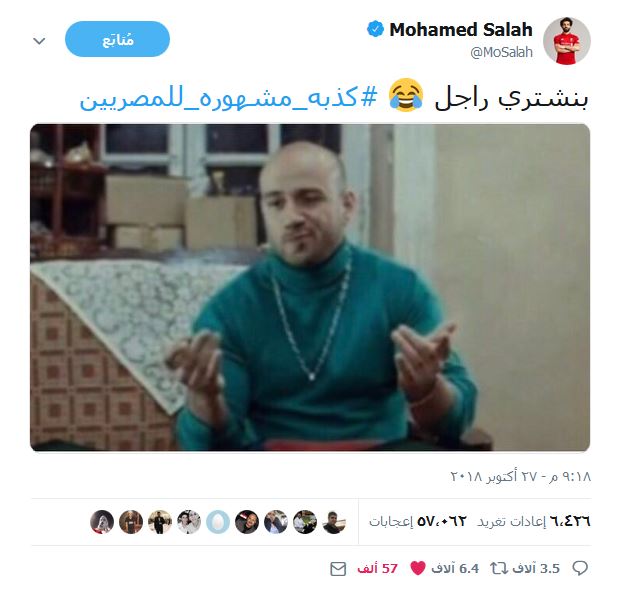This screenshot has height=592, width=623.
Task: View the ٥٧،٠٦٢ likes list
Action: [x=418, y=521]
